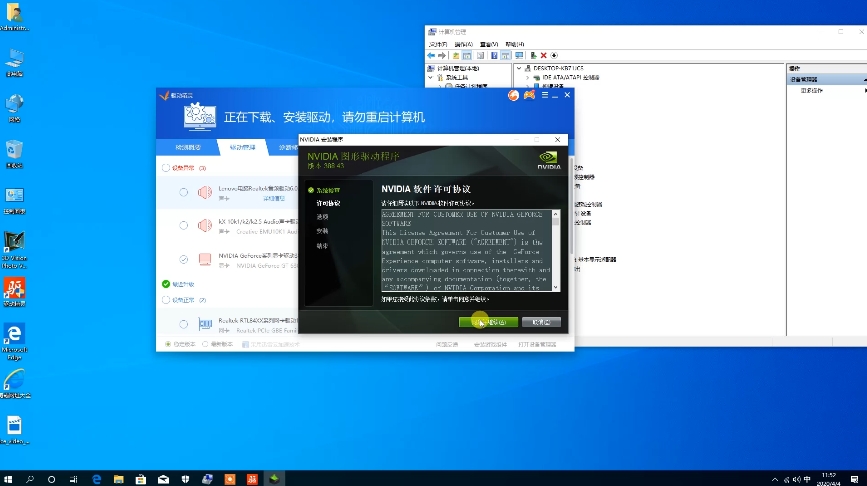Click the blue help question mark toolbar icon
This screenshot has width=867, height=486.
[494, 55]
